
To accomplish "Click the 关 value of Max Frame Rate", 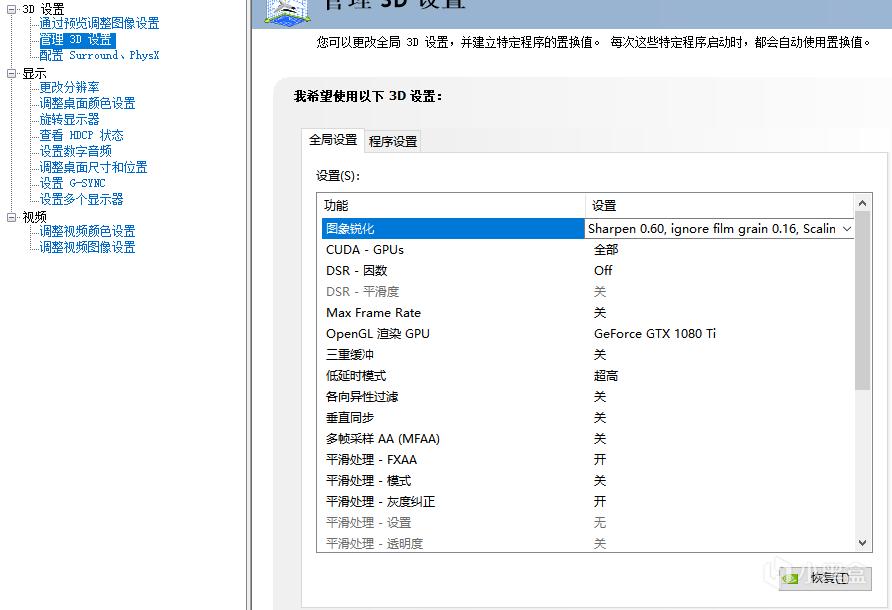I will point(600,313).
